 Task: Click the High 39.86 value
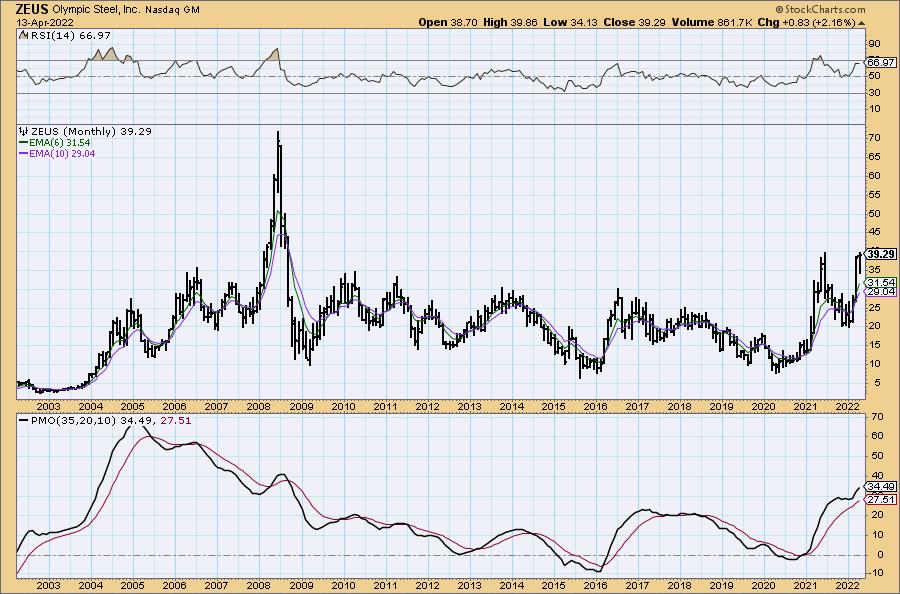click(511, 22)
